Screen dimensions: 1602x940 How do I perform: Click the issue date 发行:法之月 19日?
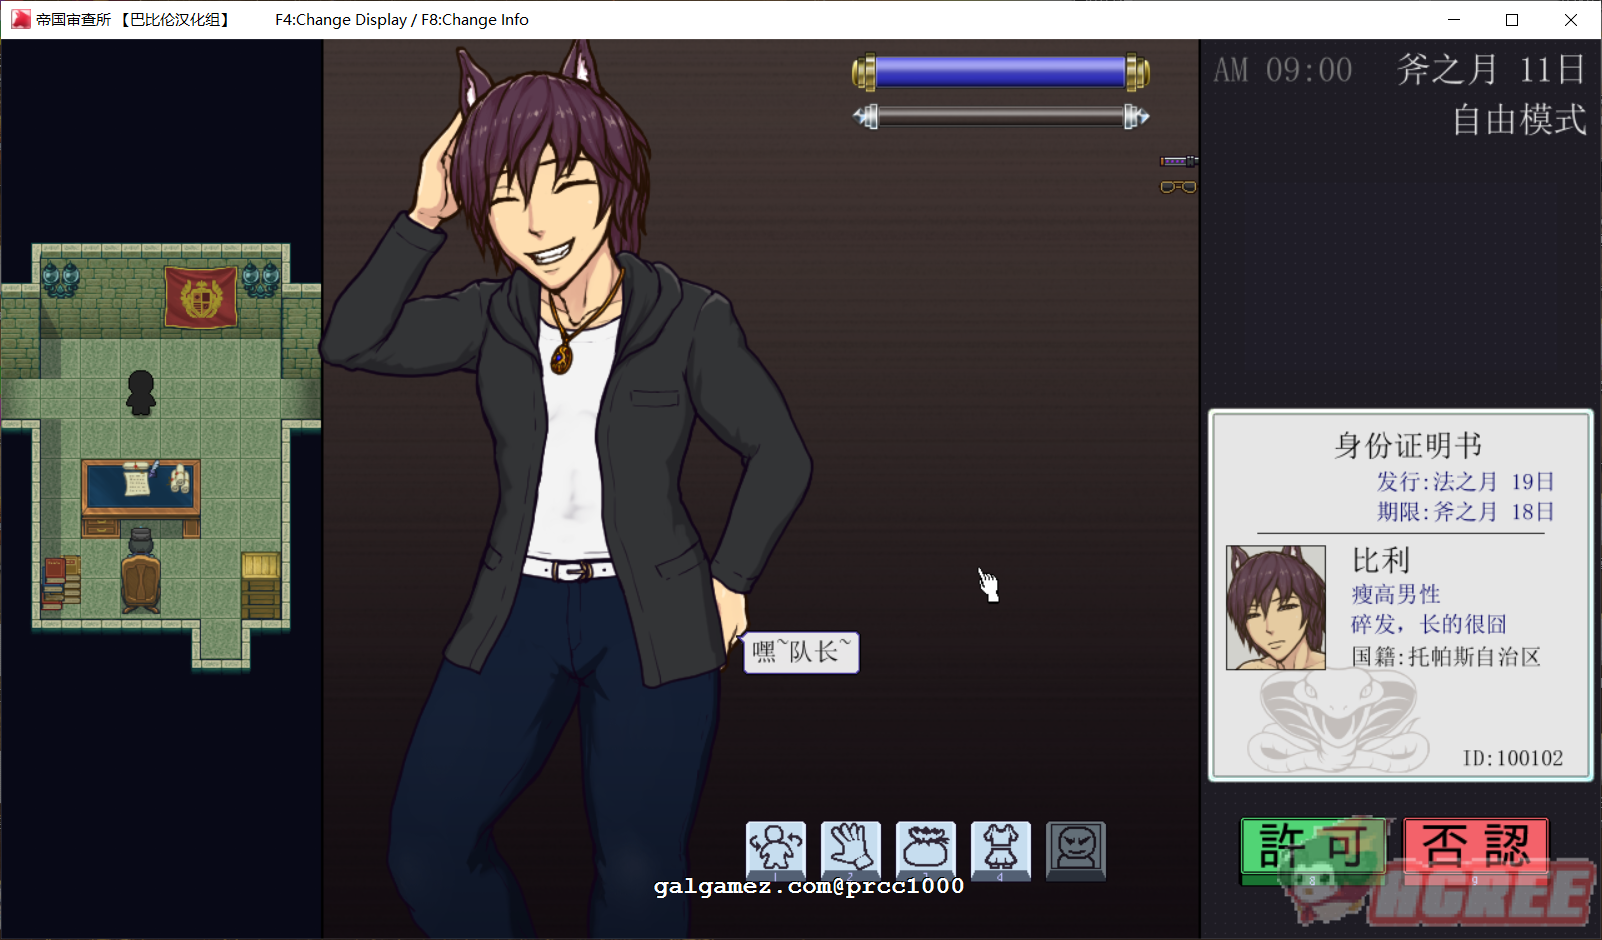tap(1465, 482)
